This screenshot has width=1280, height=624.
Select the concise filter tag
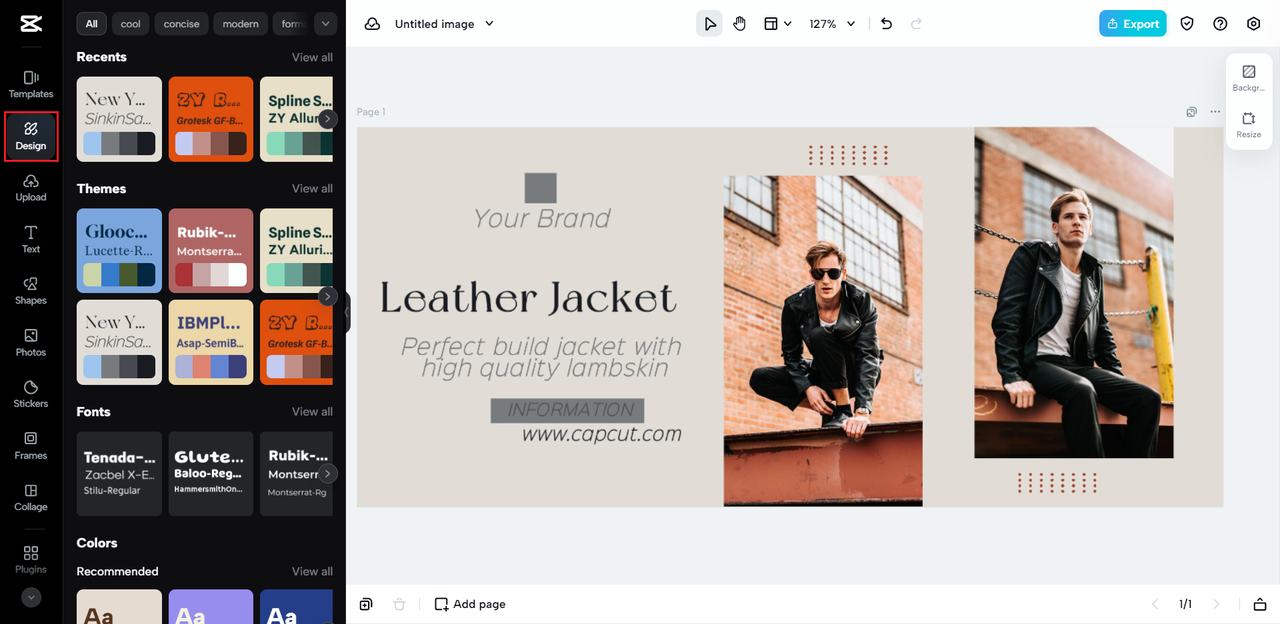coord(181,23)
